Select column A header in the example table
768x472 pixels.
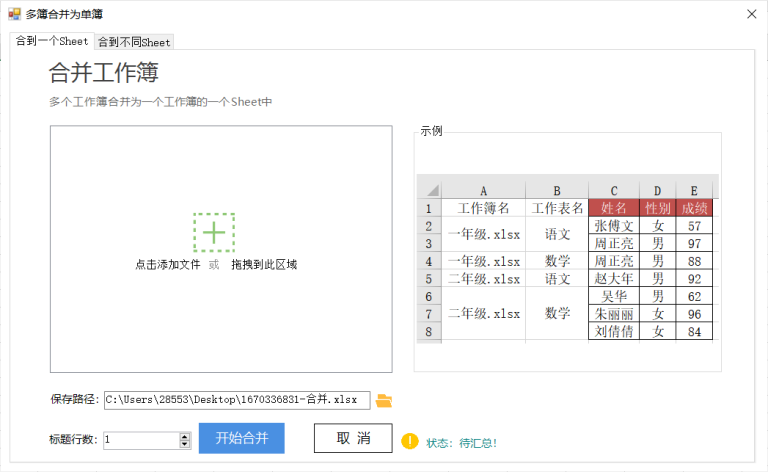pos(483,190)
